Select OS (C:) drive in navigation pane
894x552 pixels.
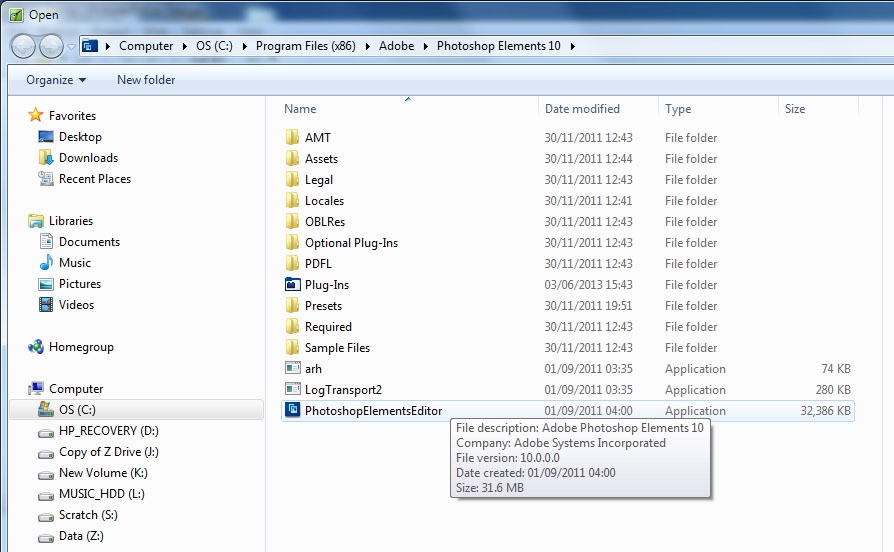(x=137, y=409)
